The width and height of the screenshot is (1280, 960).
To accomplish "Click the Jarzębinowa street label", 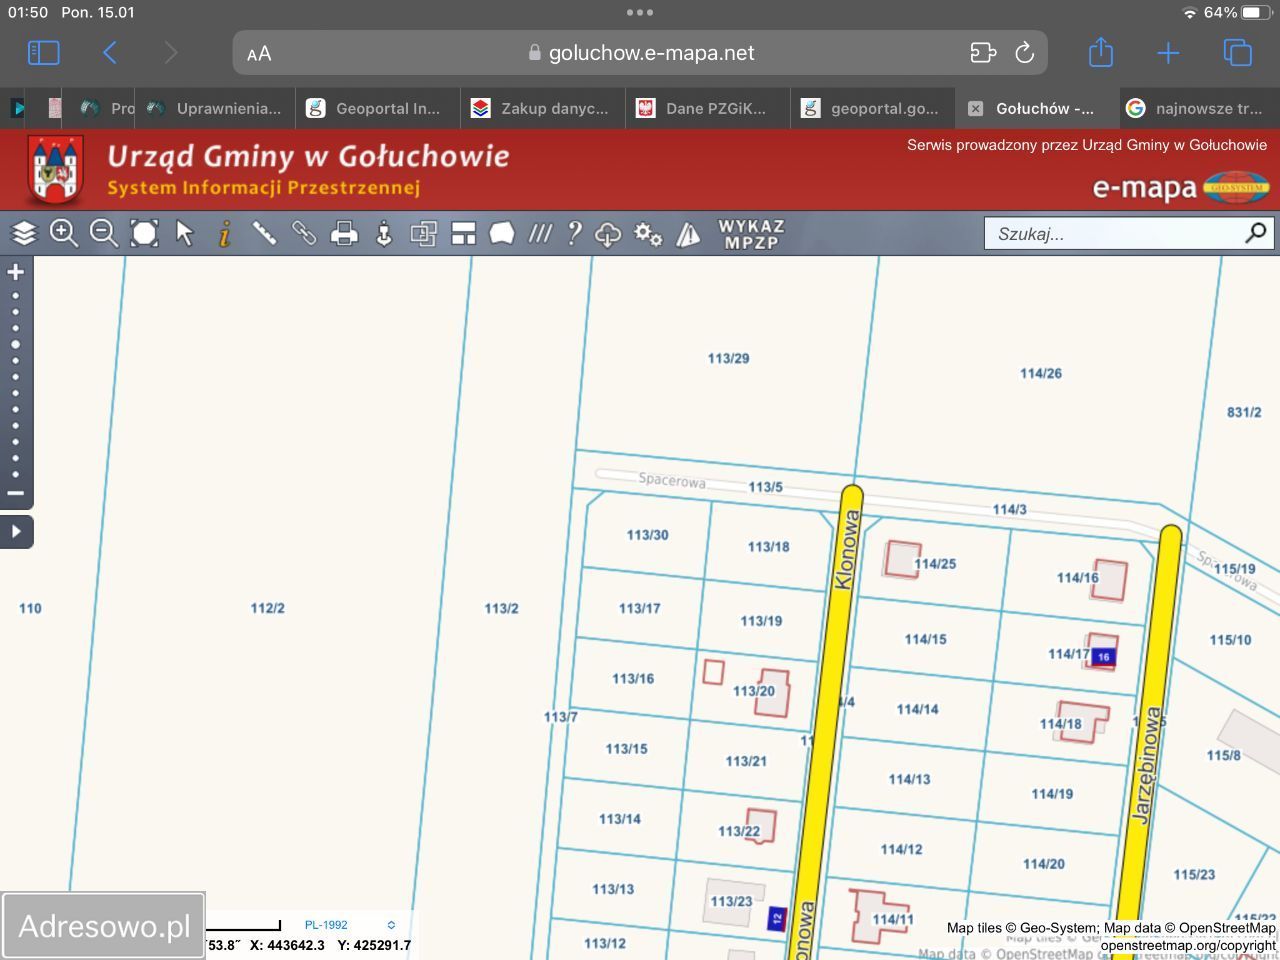I will (1147, 765).
